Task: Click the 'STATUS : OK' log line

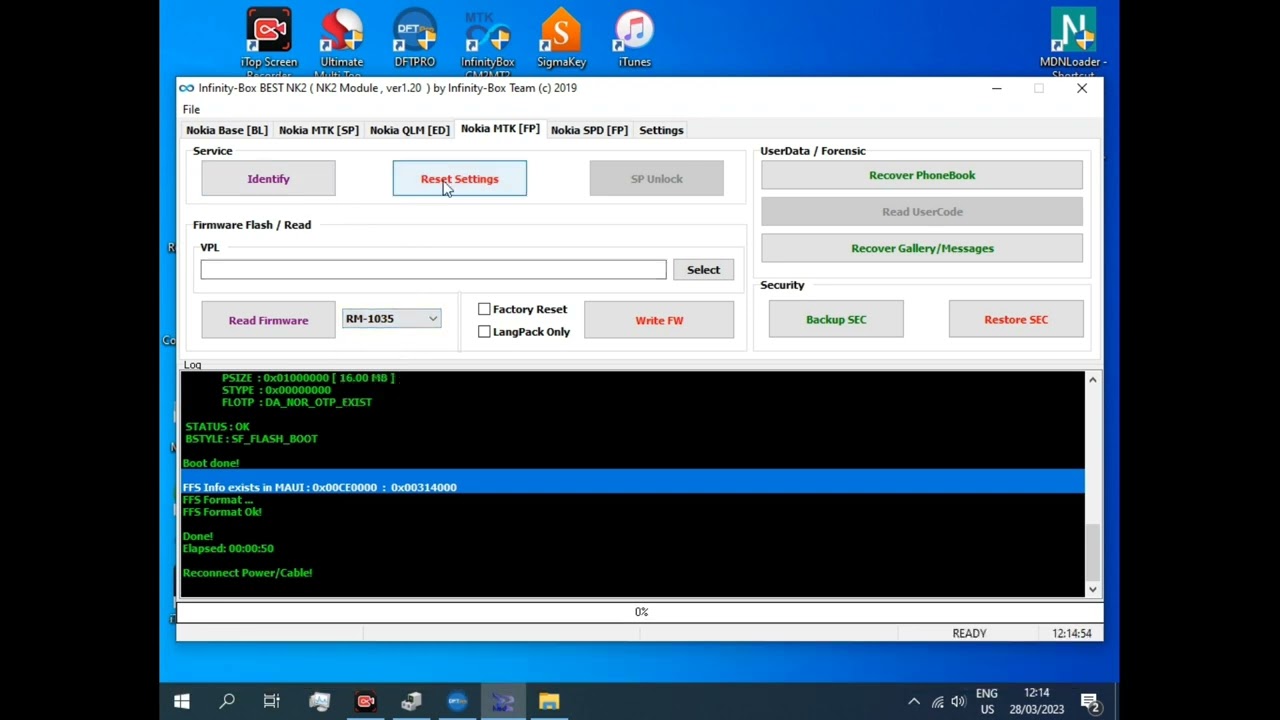Action: (217, 426)
